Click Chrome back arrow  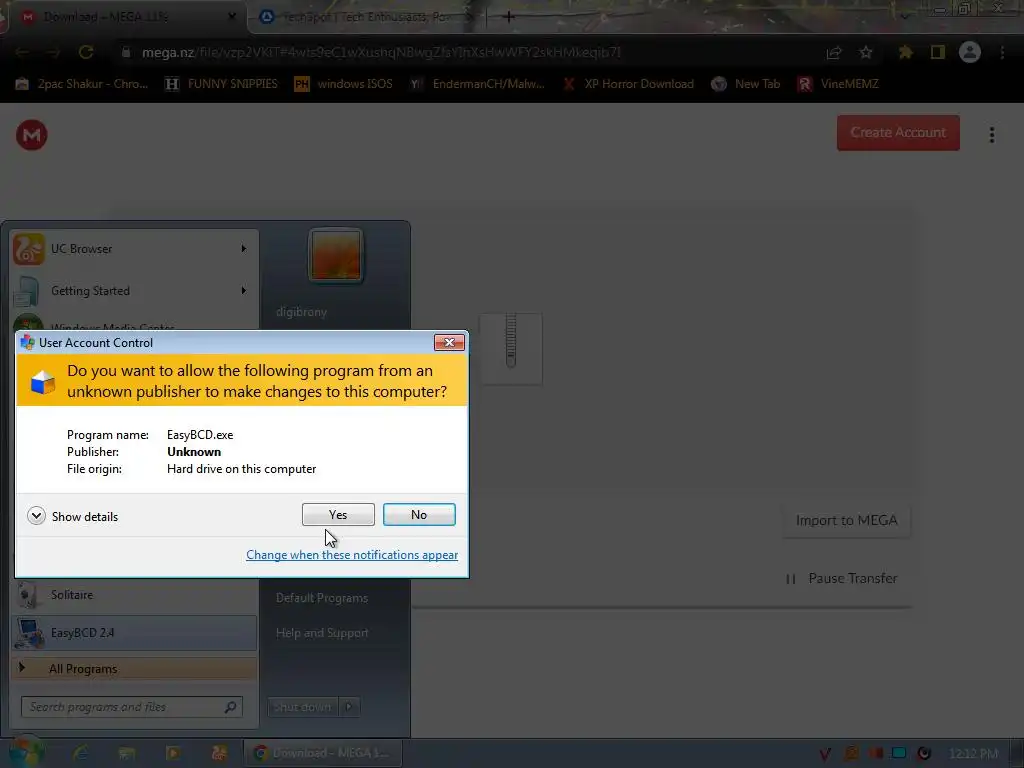coord(22,52)
